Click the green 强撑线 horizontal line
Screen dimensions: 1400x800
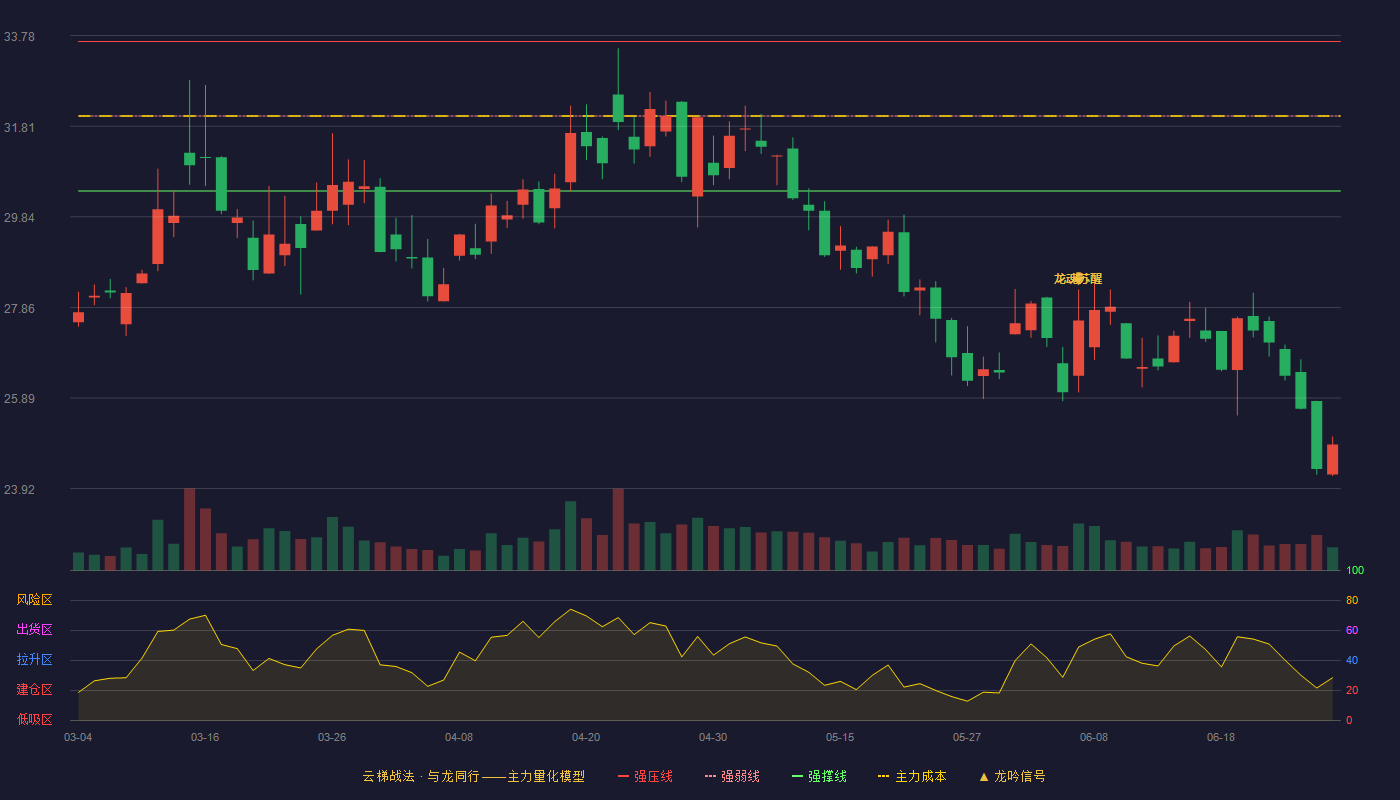(709, 191)
